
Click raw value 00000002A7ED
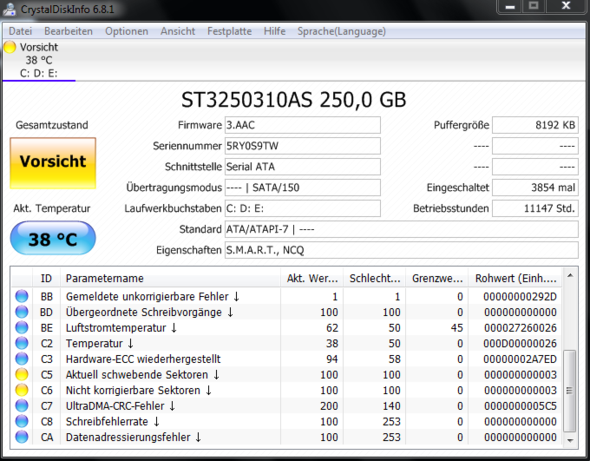tap(520, 359)
